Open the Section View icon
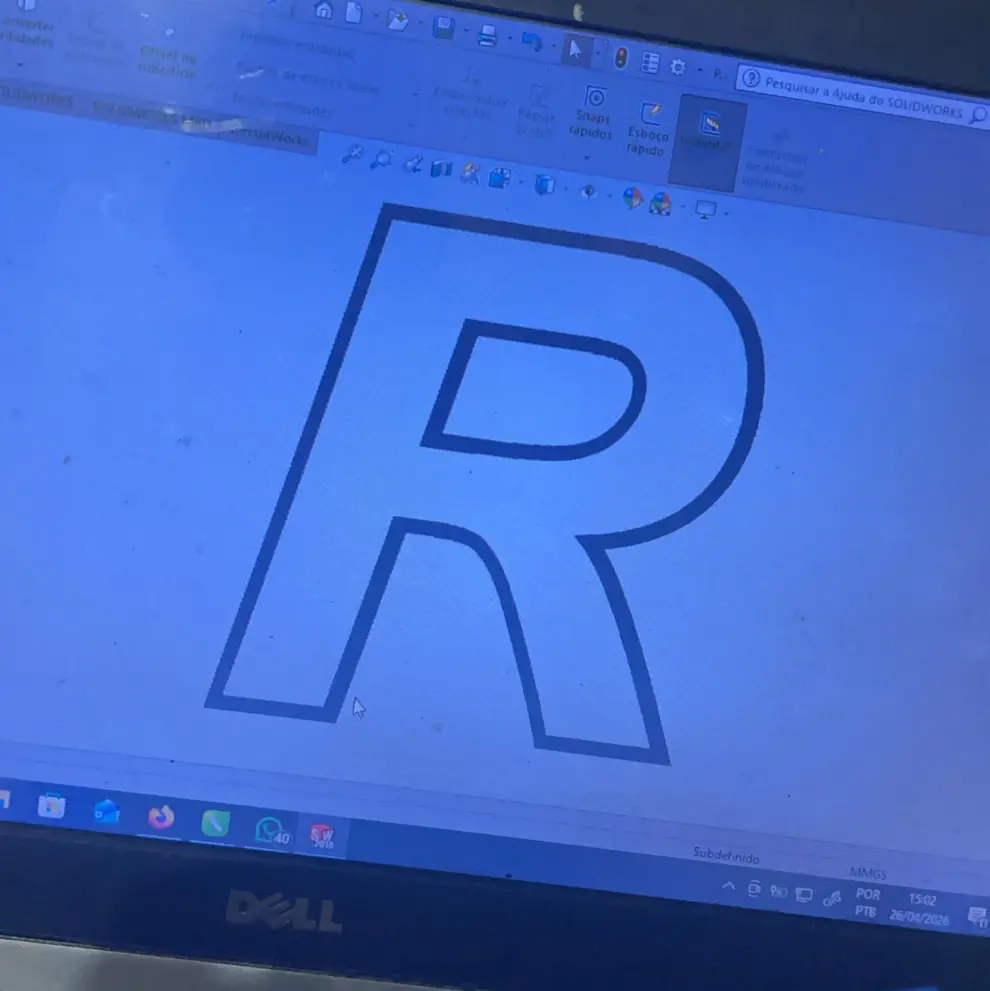This screenshot has width=990, height=991. 441,169
